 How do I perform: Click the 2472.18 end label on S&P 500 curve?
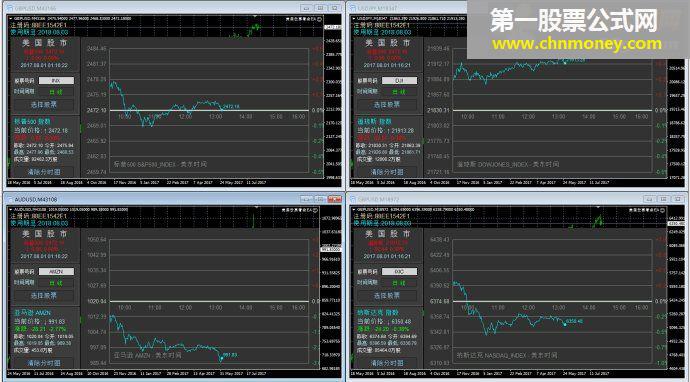(x=231, y=107)
